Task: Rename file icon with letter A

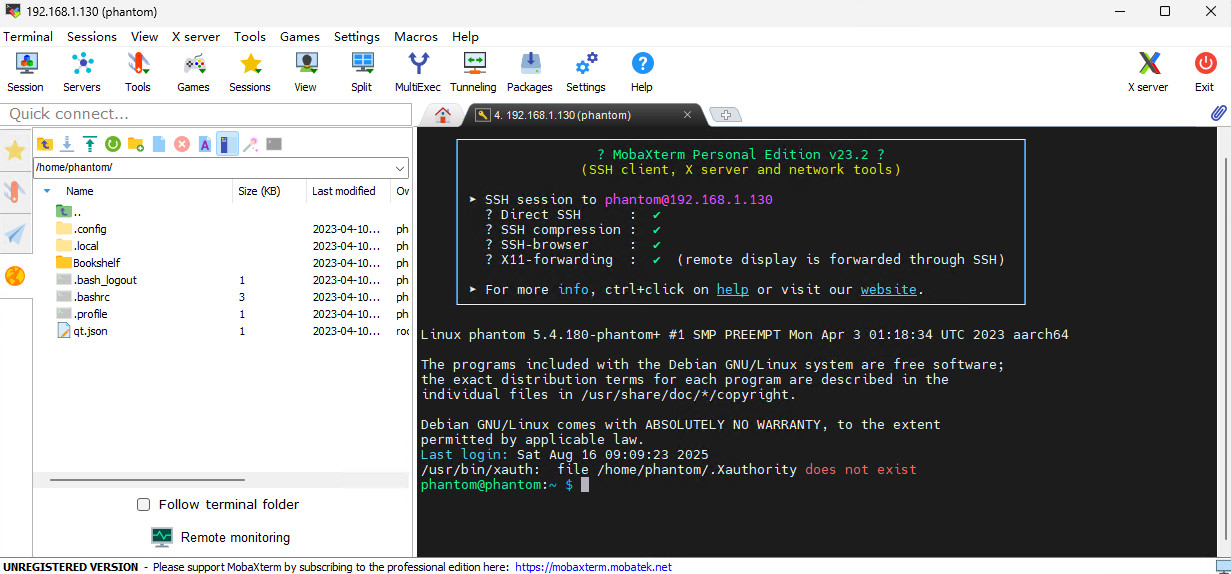Action: pos(205,144)
